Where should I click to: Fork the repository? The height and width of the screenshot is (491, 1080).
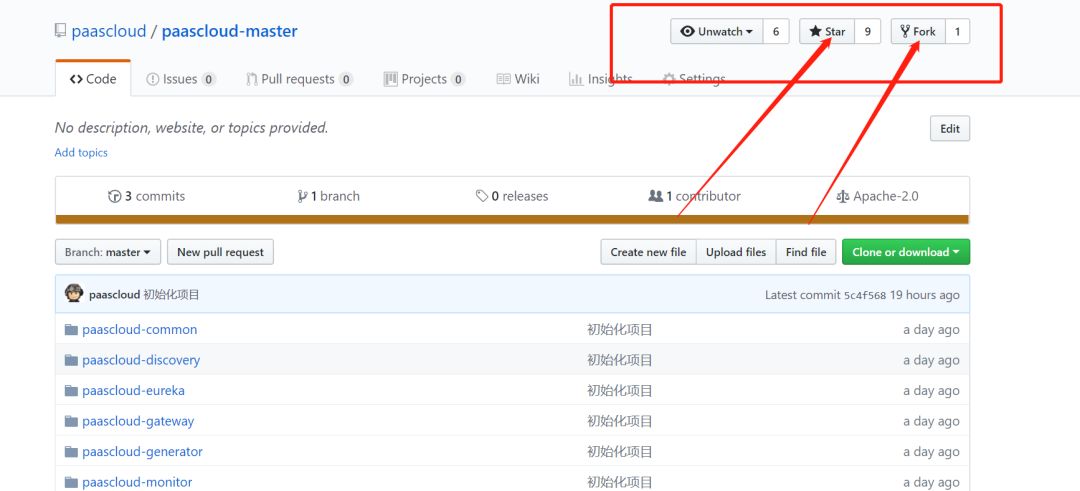point(918,32)
